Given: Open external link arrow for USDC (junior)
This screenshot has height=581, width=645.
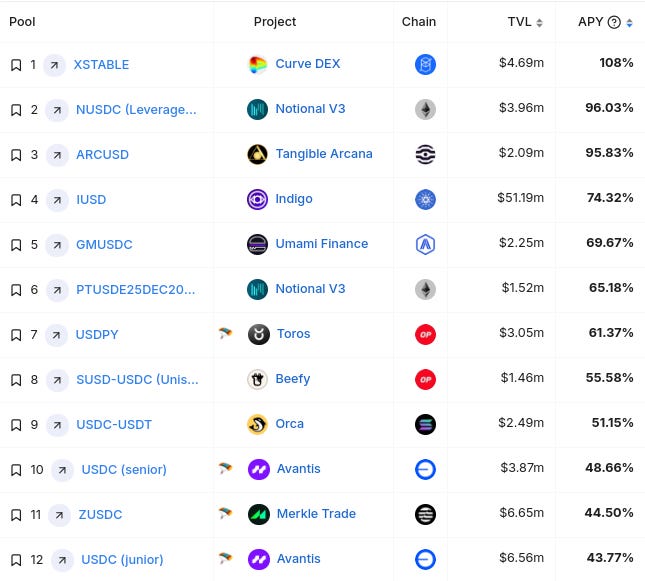Looking at the screenshot, I should click(x=62, y=560).
